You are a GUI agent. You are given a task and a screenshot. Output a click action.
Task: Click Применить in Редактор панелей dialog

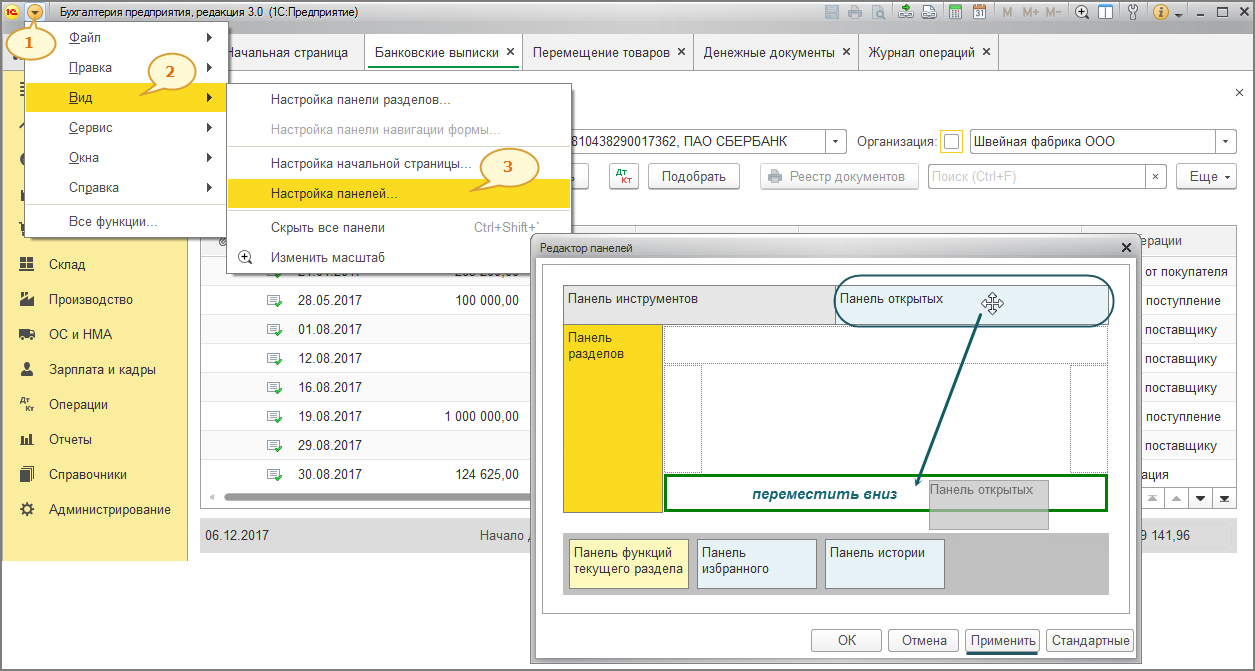pyautogui.click(x=1003, y=641)
